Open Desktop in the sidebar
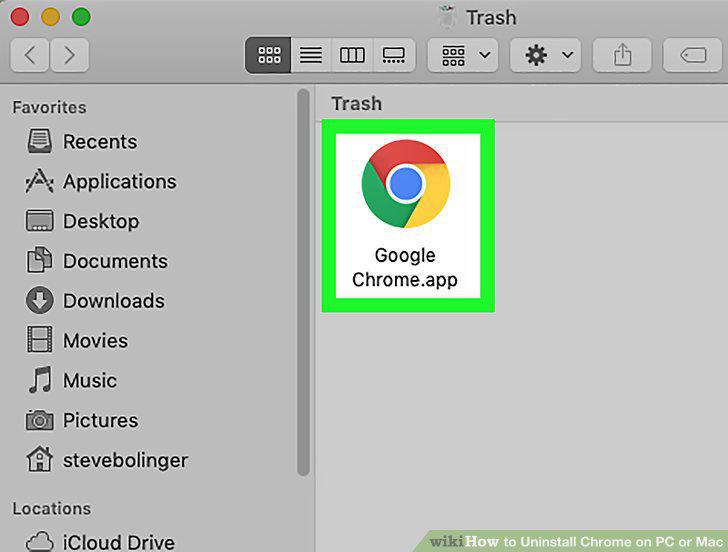Viewport: 728px width, 552px height. (x=83, y=221)
